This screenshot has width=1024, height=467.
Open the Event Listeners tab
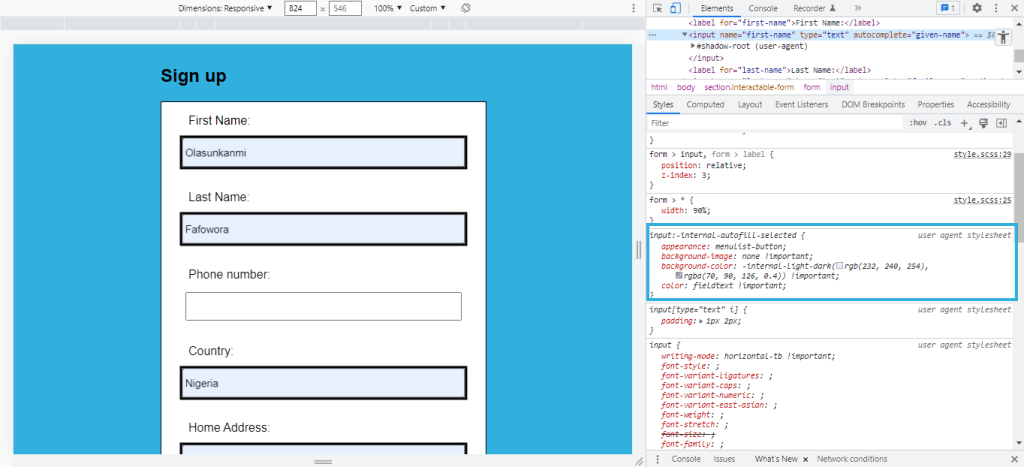(x=801, y=105)
